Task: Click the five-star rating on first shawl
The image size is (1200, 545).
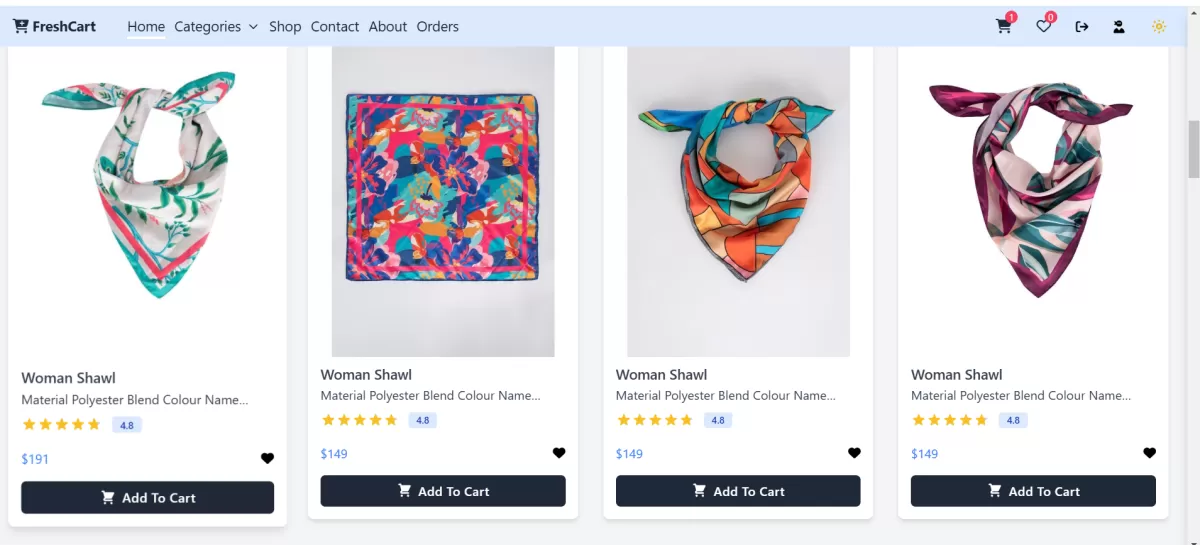Action: pos(62,425)
